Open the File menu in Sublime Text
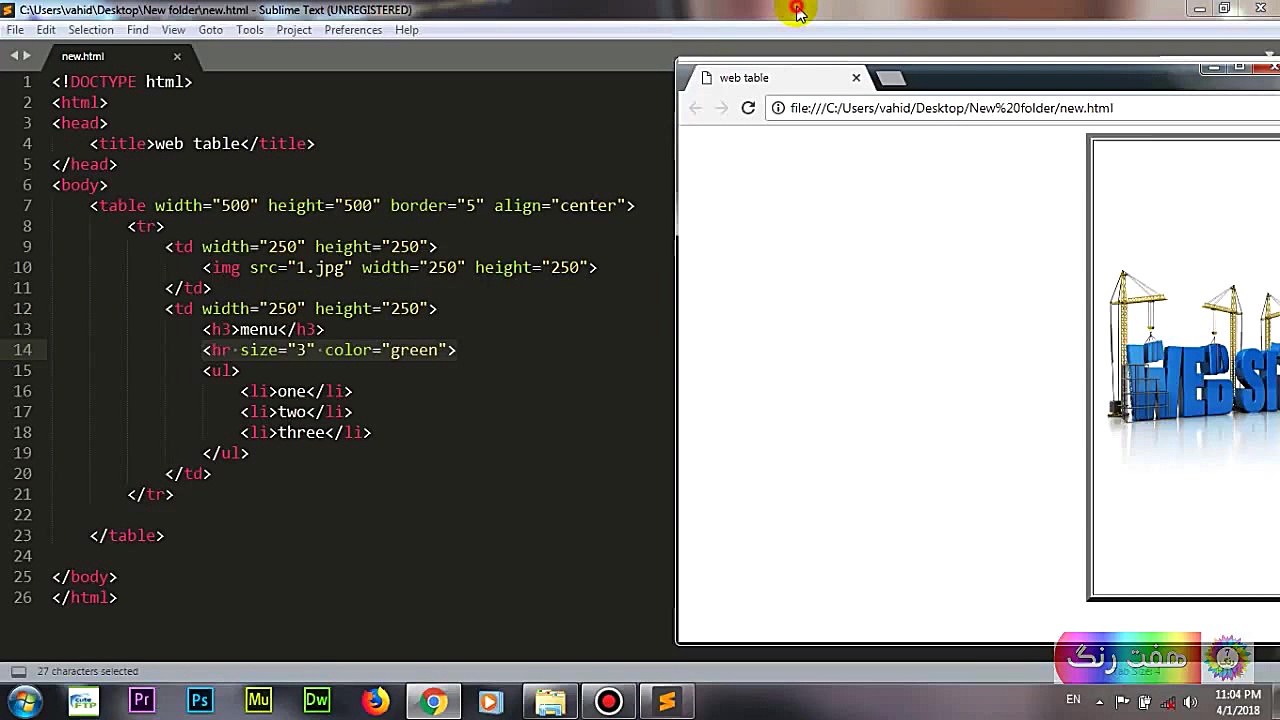The image size is (1280, 720). 15,30
